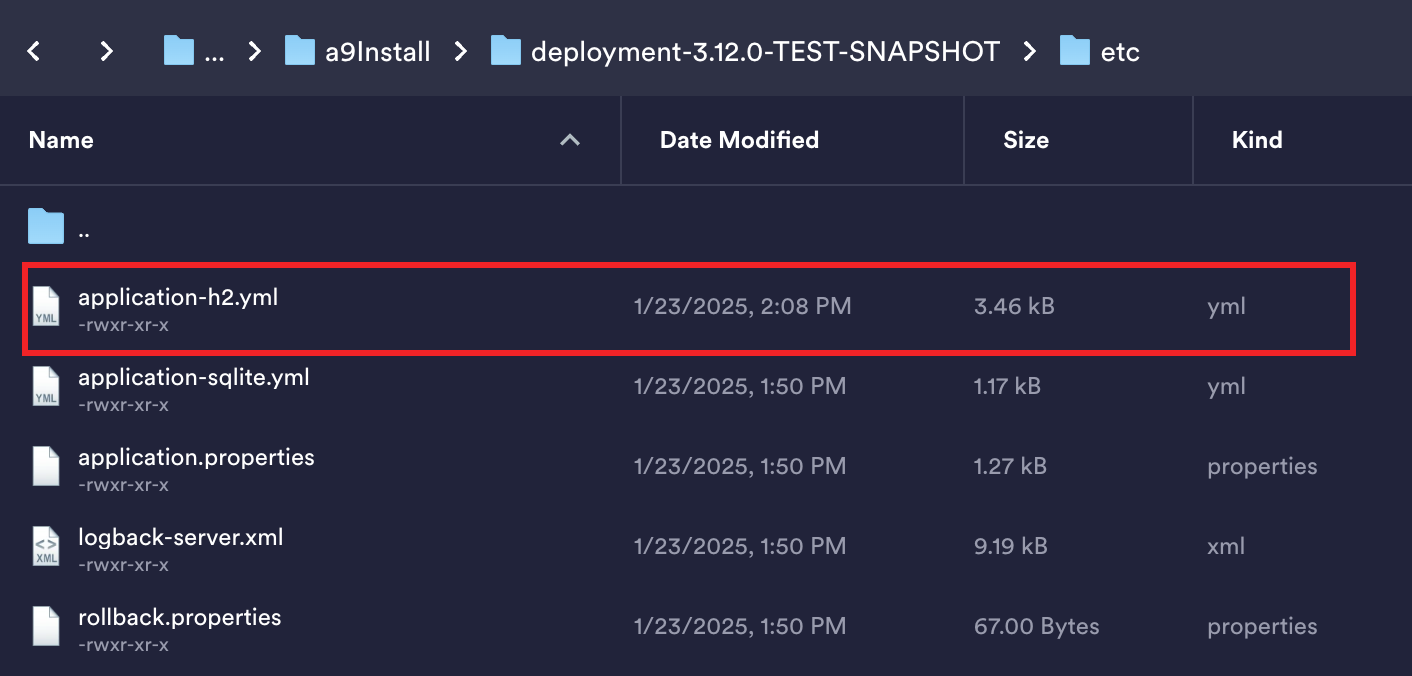
Task: Sort by Date Modified column
Action: click(739, 140)
